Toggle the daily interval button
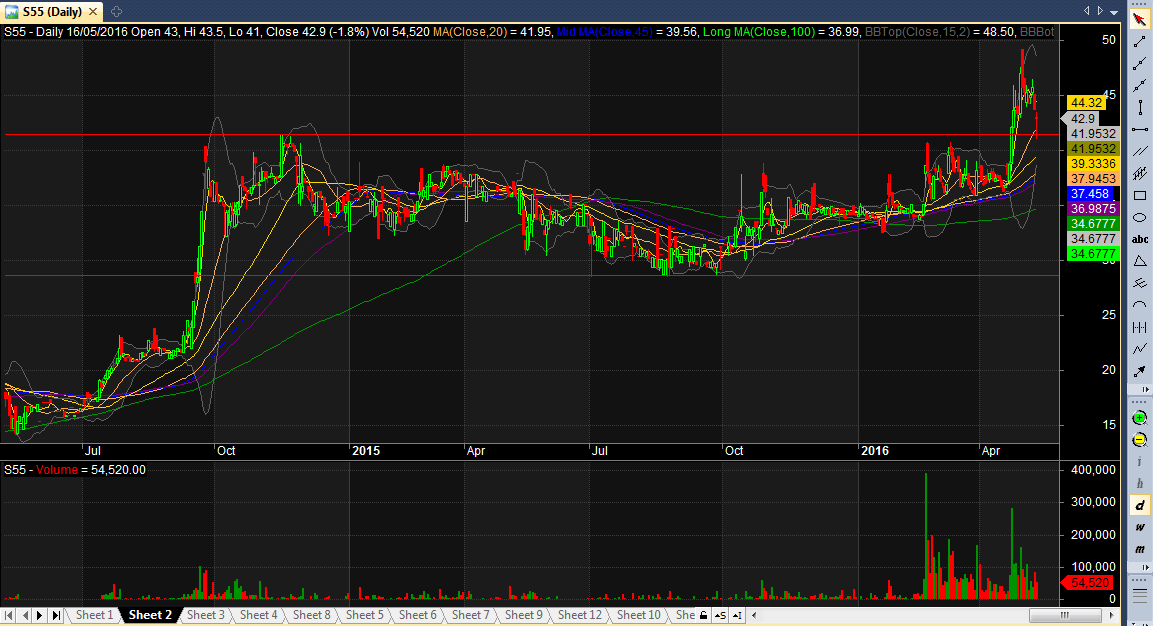Screen dimensions: 1153x626 (x=1139, y=505)
